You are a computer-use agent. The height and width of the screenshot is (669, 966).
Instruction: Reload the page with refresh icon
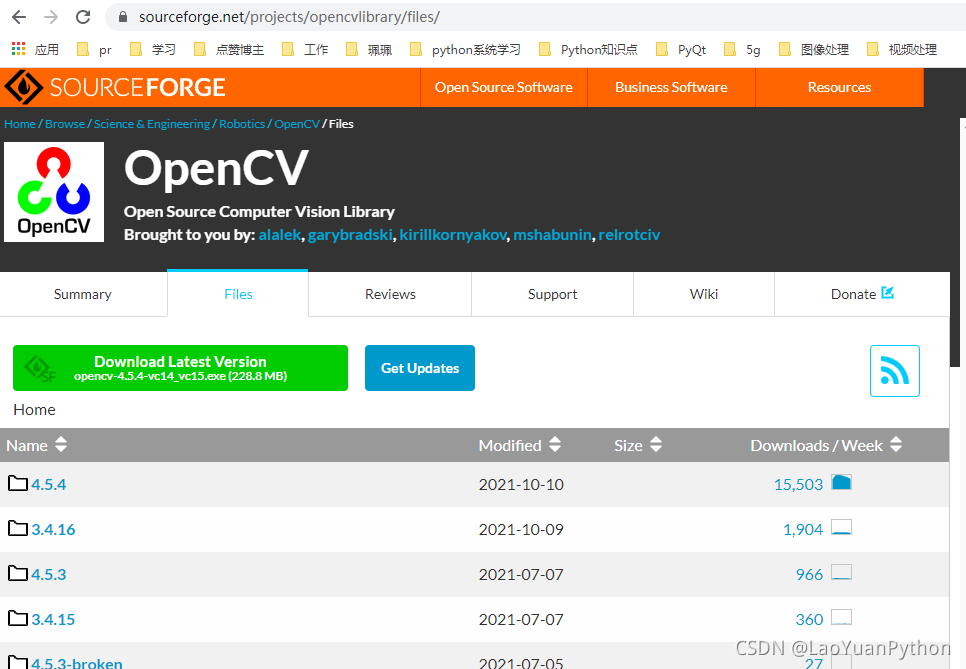[83, 17]
